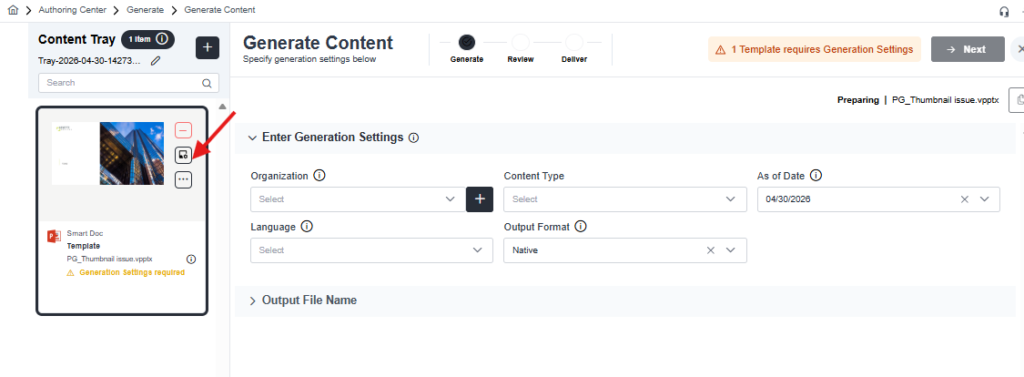Open the Language dropdown

coord(372,250)
